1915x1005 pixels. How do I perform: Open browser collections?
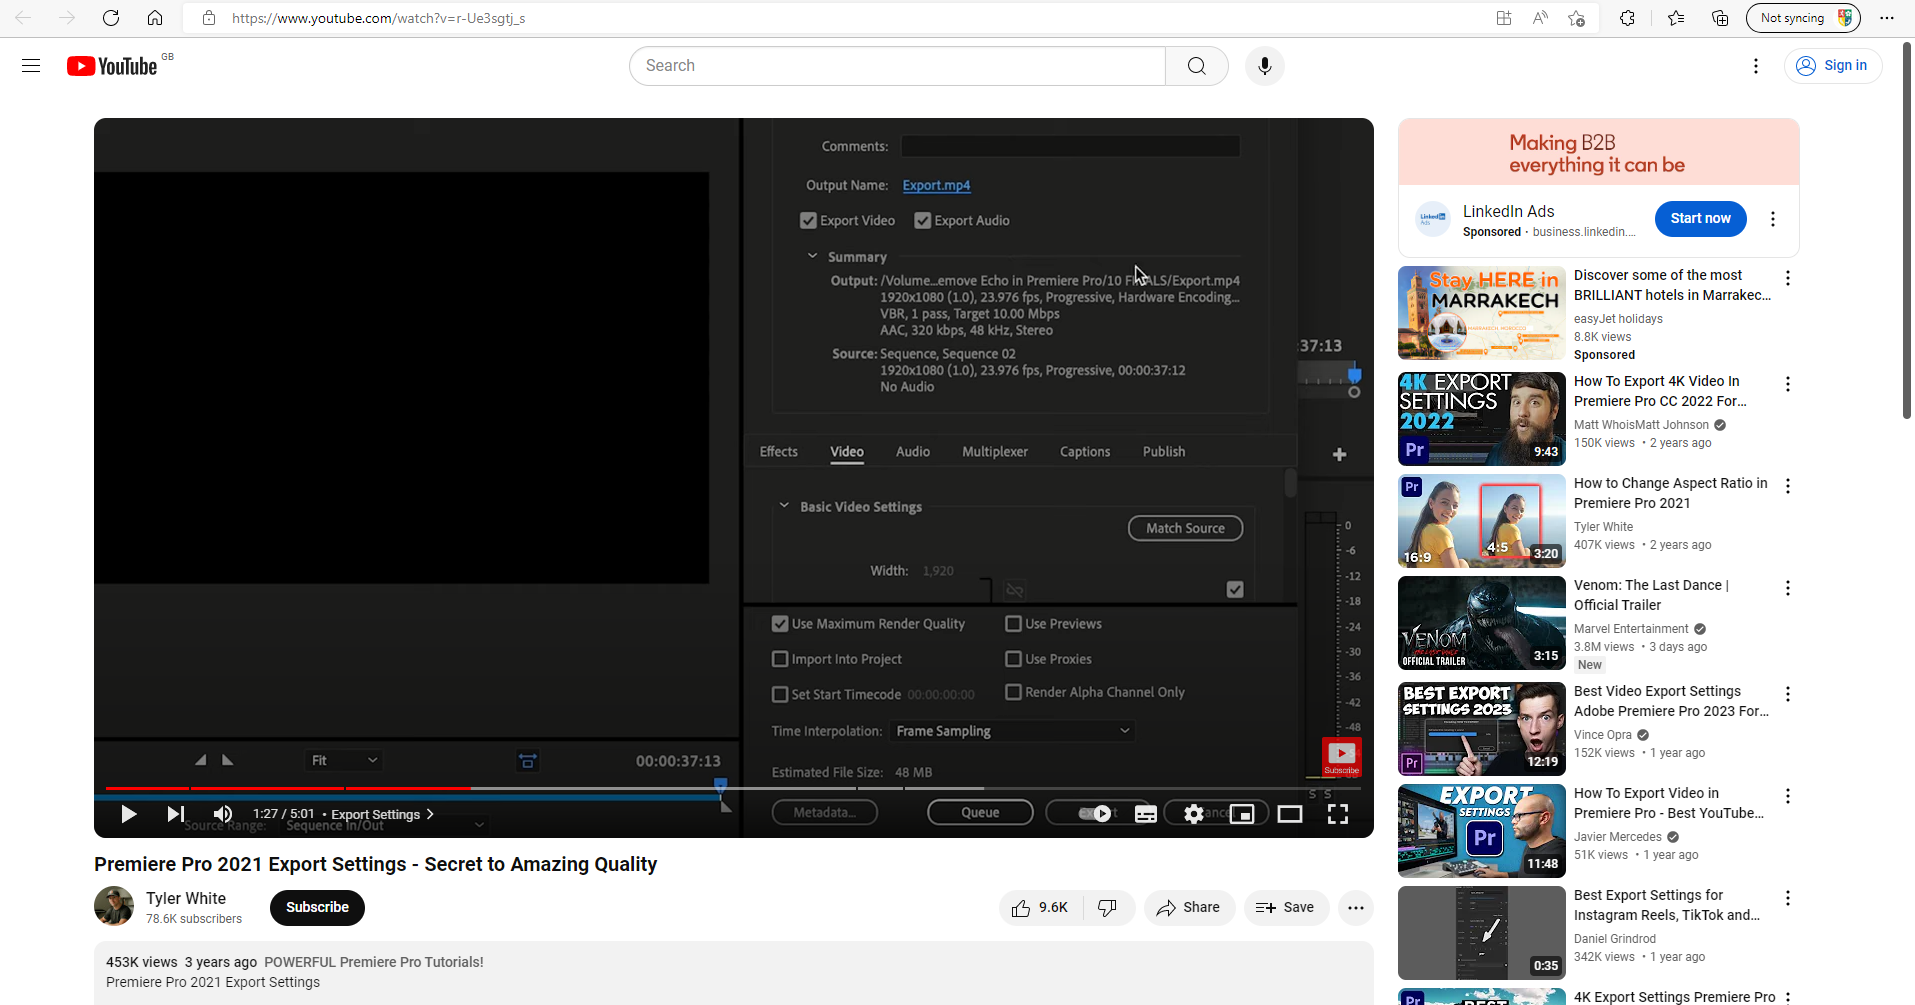(x=1720, y=18)
